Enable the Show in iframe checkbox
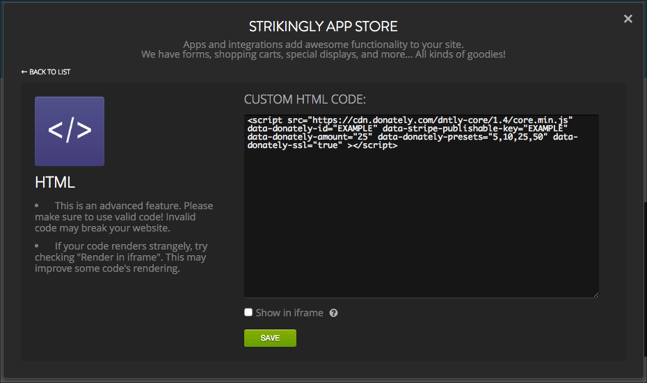 (248, 312)
